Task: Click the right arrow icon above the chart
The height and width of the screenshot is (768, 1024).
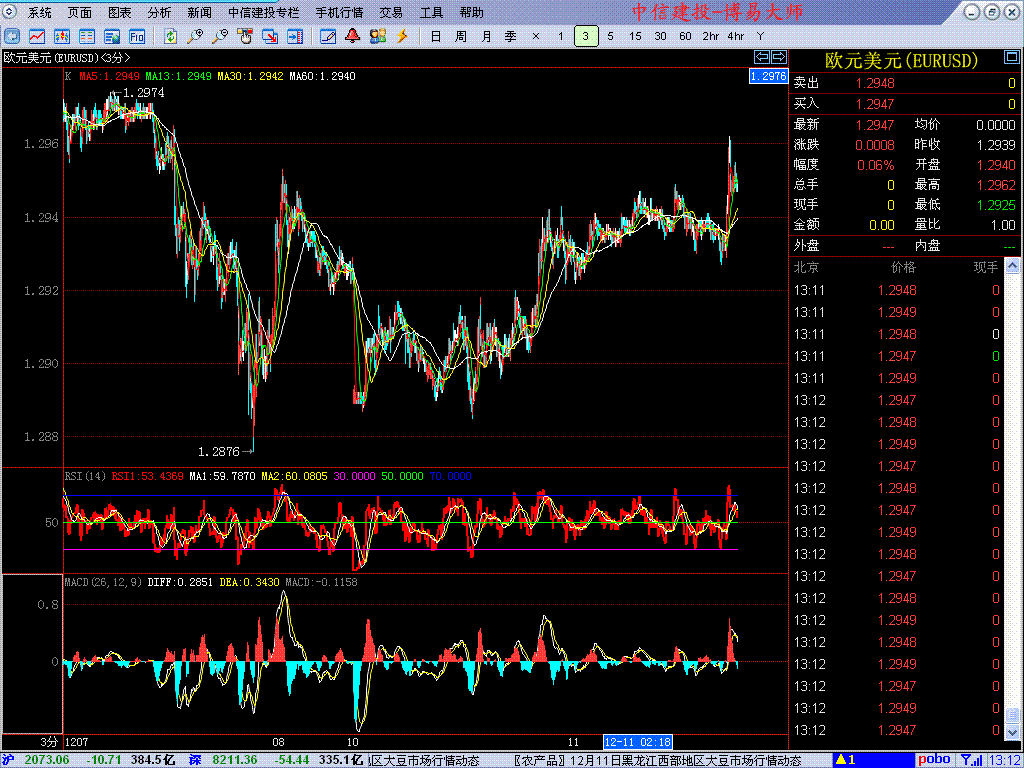Action: click(778, 56)
